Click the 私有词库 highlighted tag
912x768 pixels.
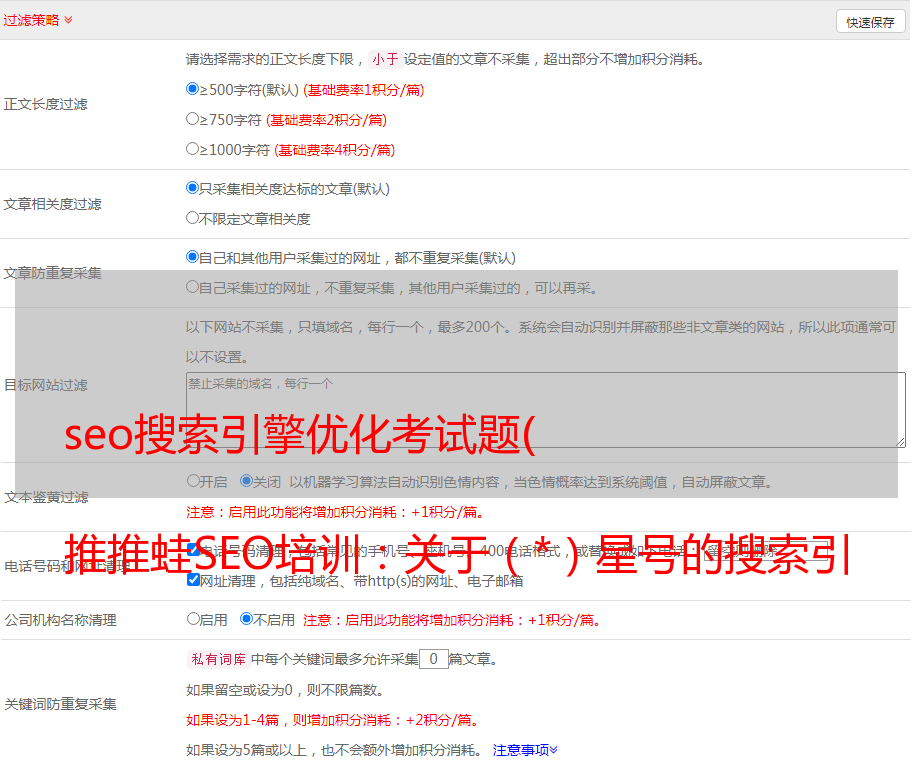click(x=219, y=659)
